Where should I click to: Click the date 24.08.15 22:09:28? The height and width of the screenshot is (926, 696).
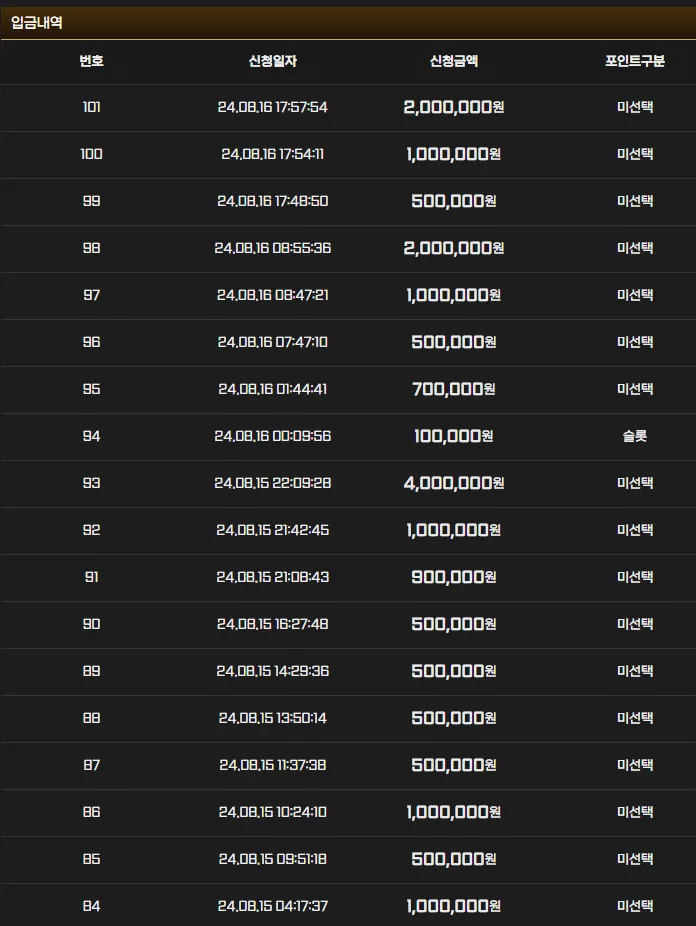coord(272,483)
